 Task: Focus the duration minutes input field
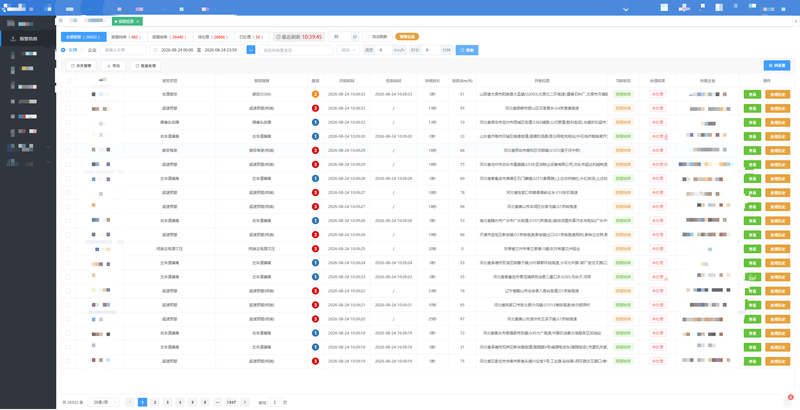click(x=431, y=50)
